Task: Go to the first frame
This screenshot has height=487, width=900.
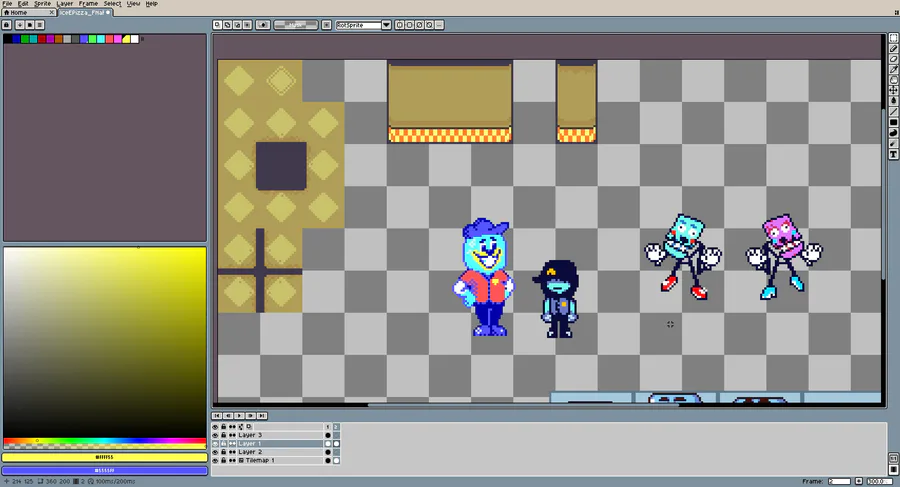Action: [x=217, y=415]
